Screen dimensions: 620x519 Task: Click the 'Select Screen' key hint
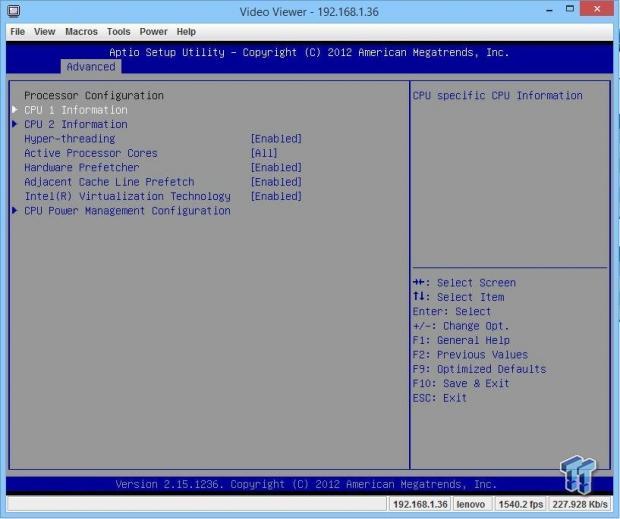464,283
